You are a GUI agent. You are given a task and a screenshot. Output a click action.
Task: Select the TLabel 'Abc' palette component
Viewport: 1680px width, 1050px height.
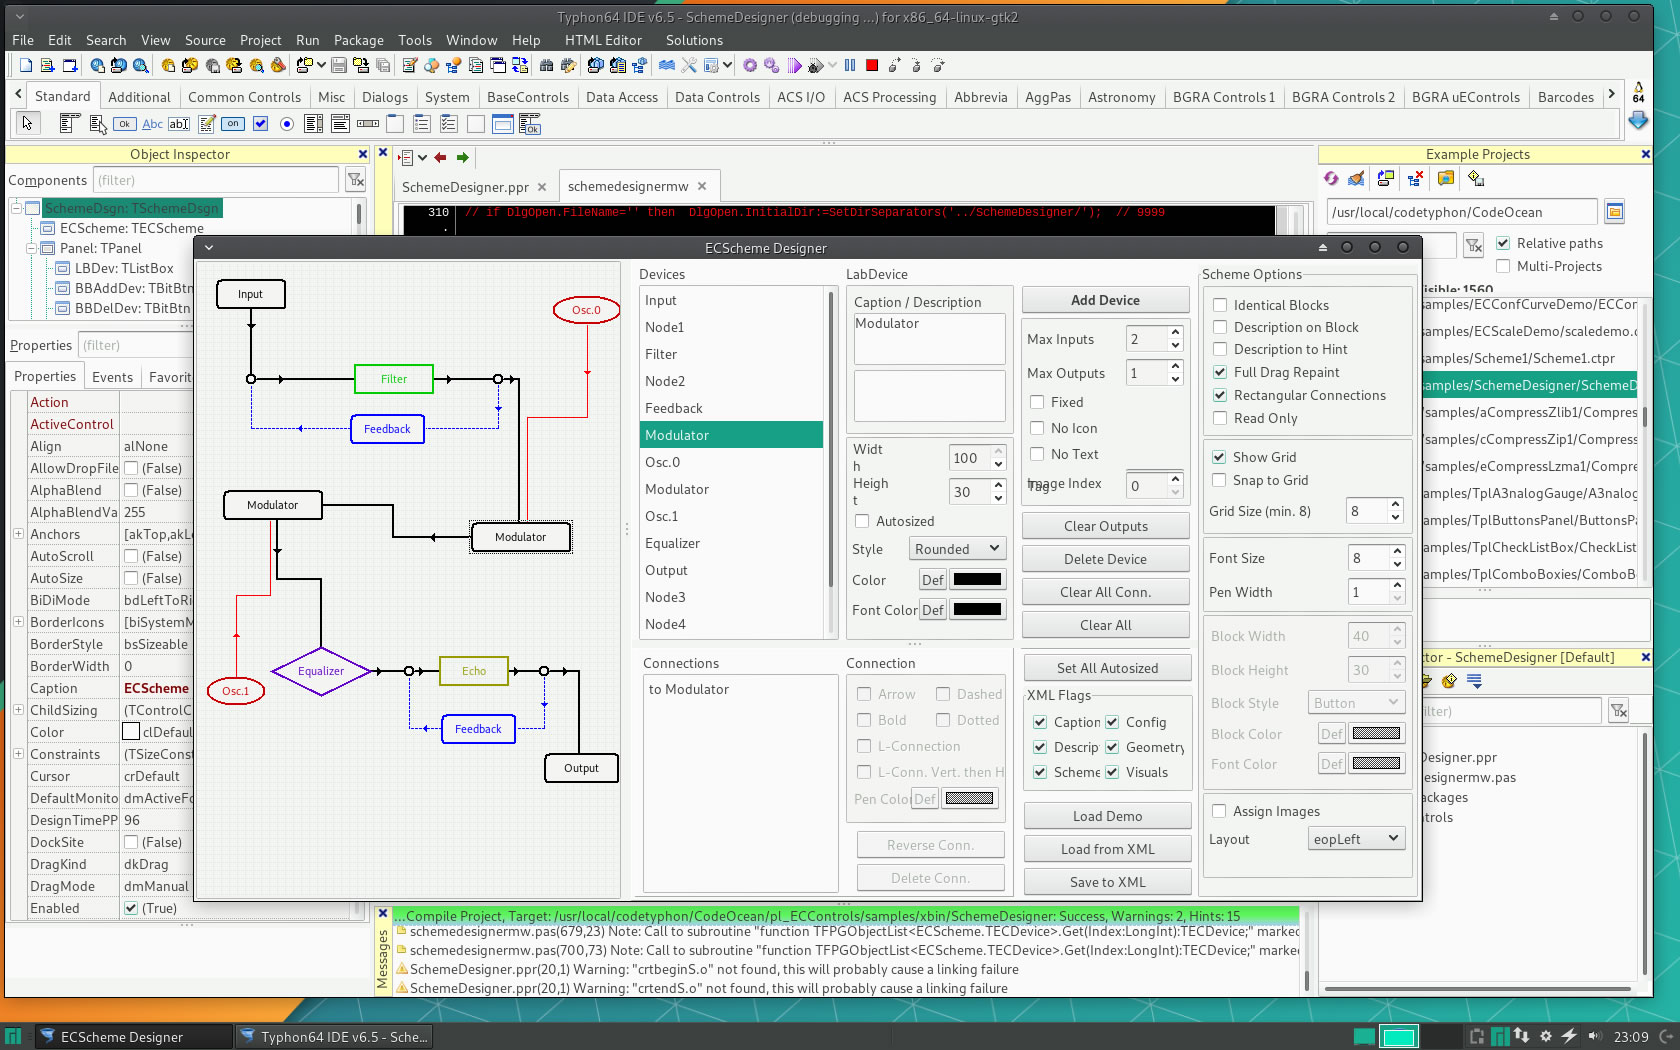[152, 124]
